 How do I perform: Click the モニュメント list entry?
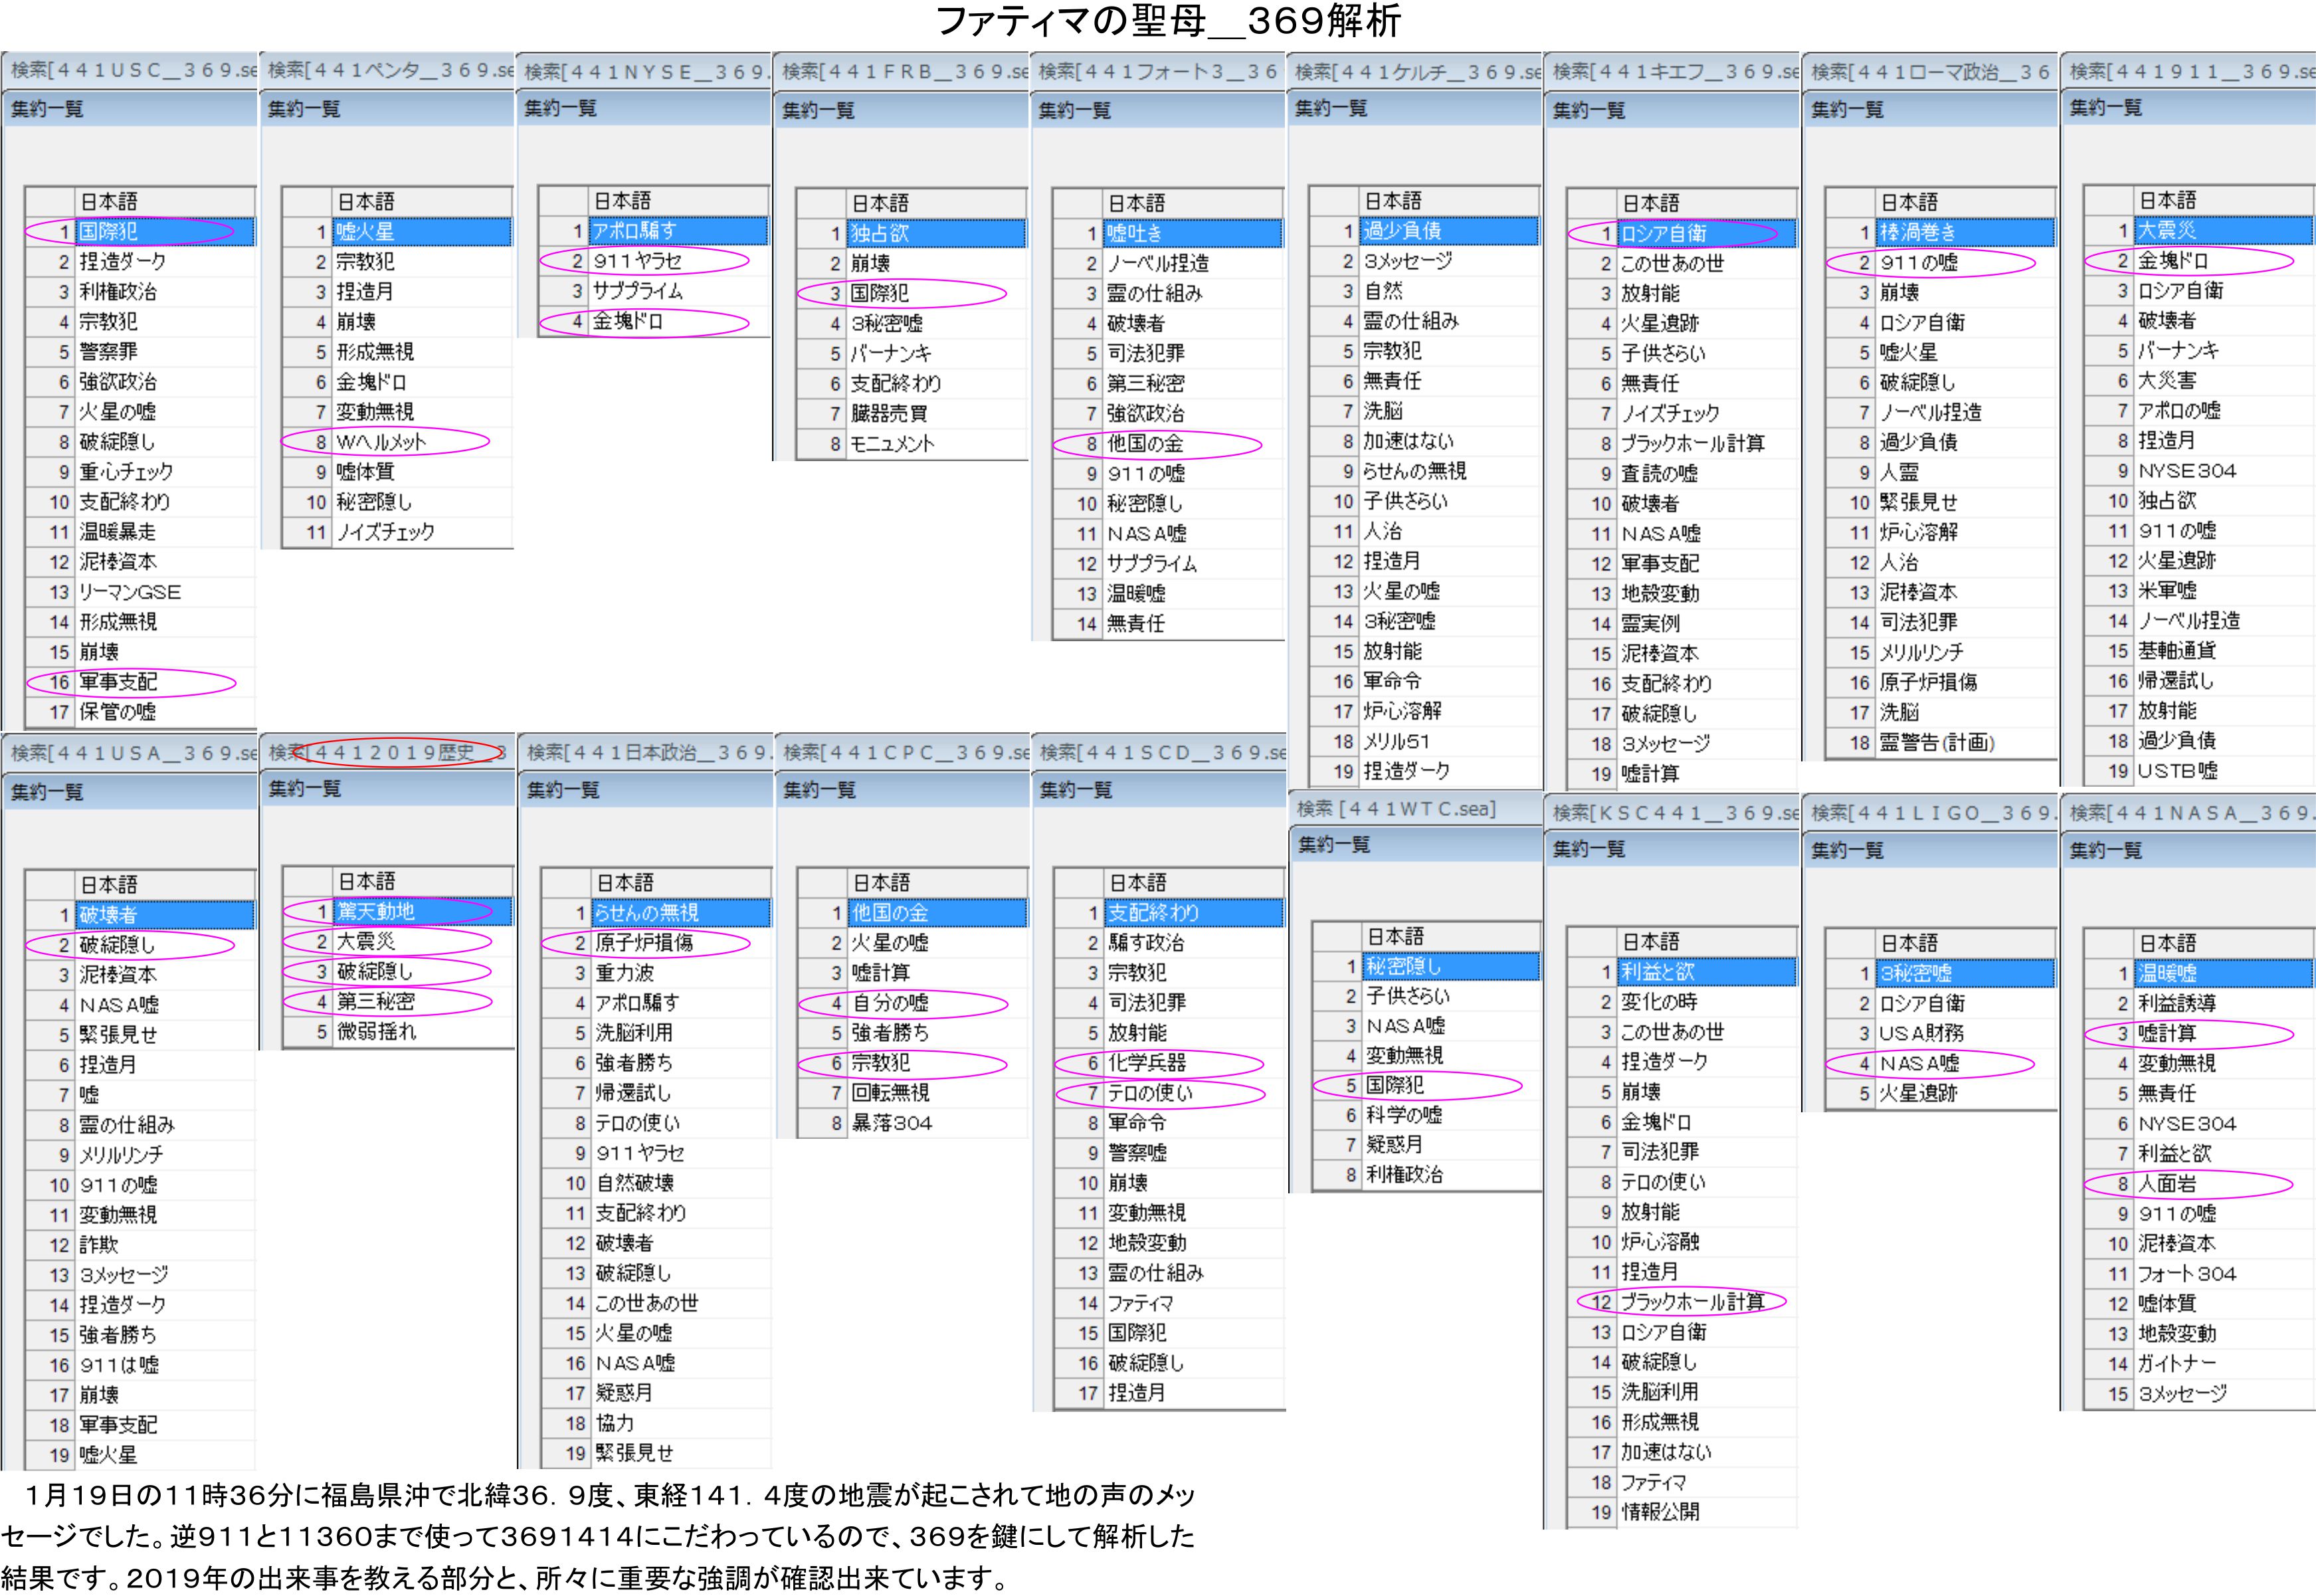[x=892, y=444]
